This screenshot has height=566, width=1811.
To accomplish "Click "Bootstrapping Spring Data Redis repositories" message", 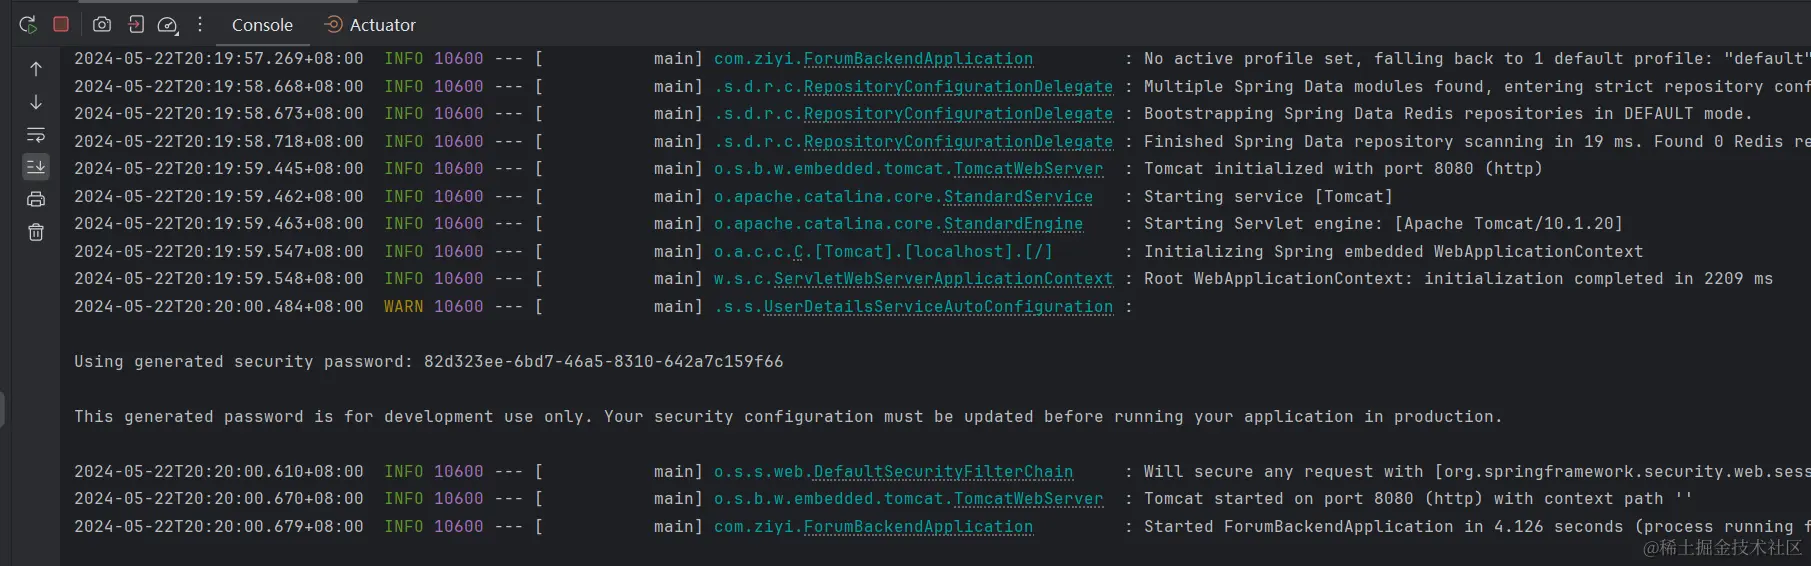I will pos(1448,114).
